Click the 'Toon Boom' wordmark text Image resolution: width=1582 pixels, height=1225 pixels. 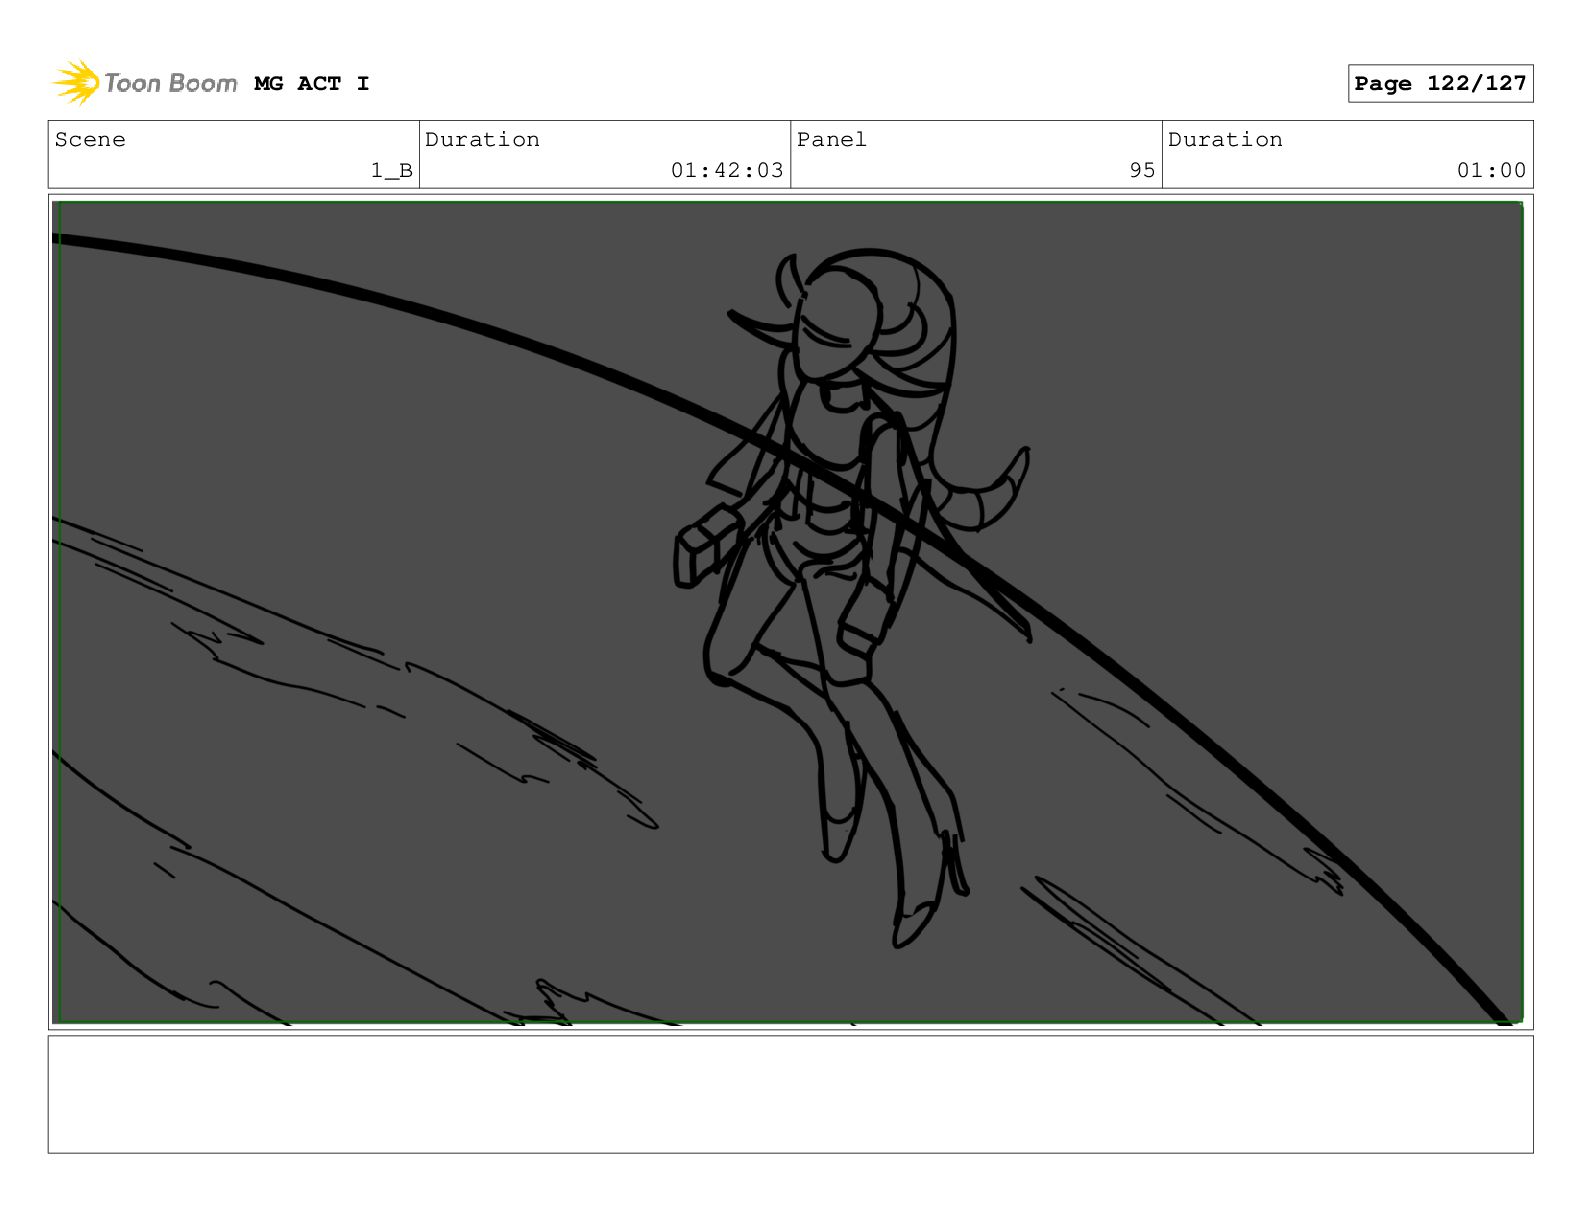(171, 83)
